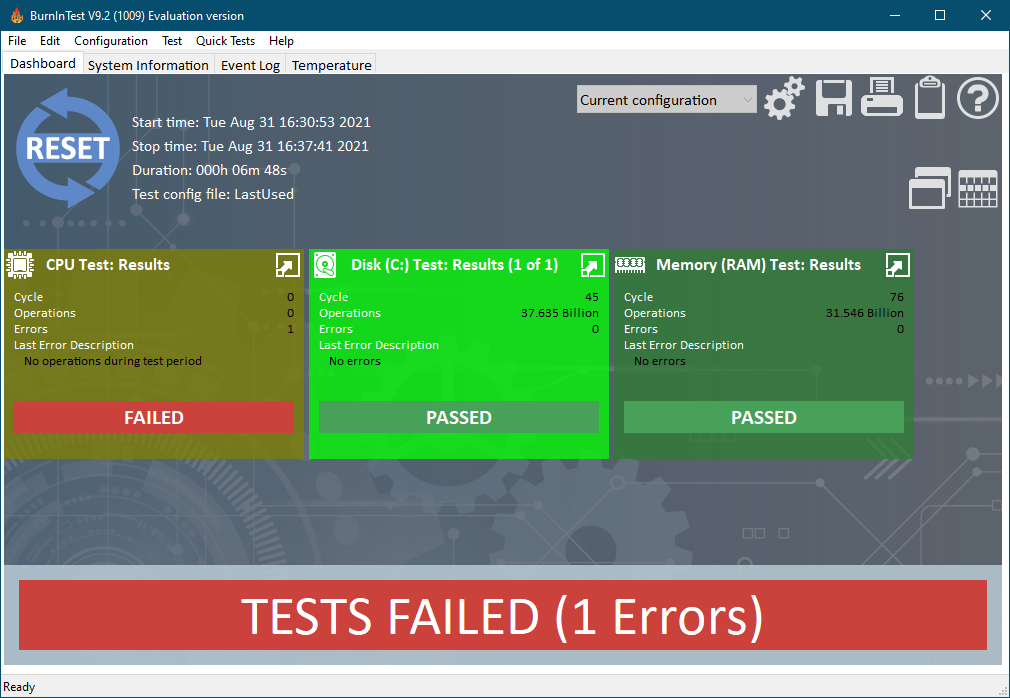The height and width of the screenshot is (698, 1010).
Task: Switch to the Event Log tab
Action: [250, 65]
